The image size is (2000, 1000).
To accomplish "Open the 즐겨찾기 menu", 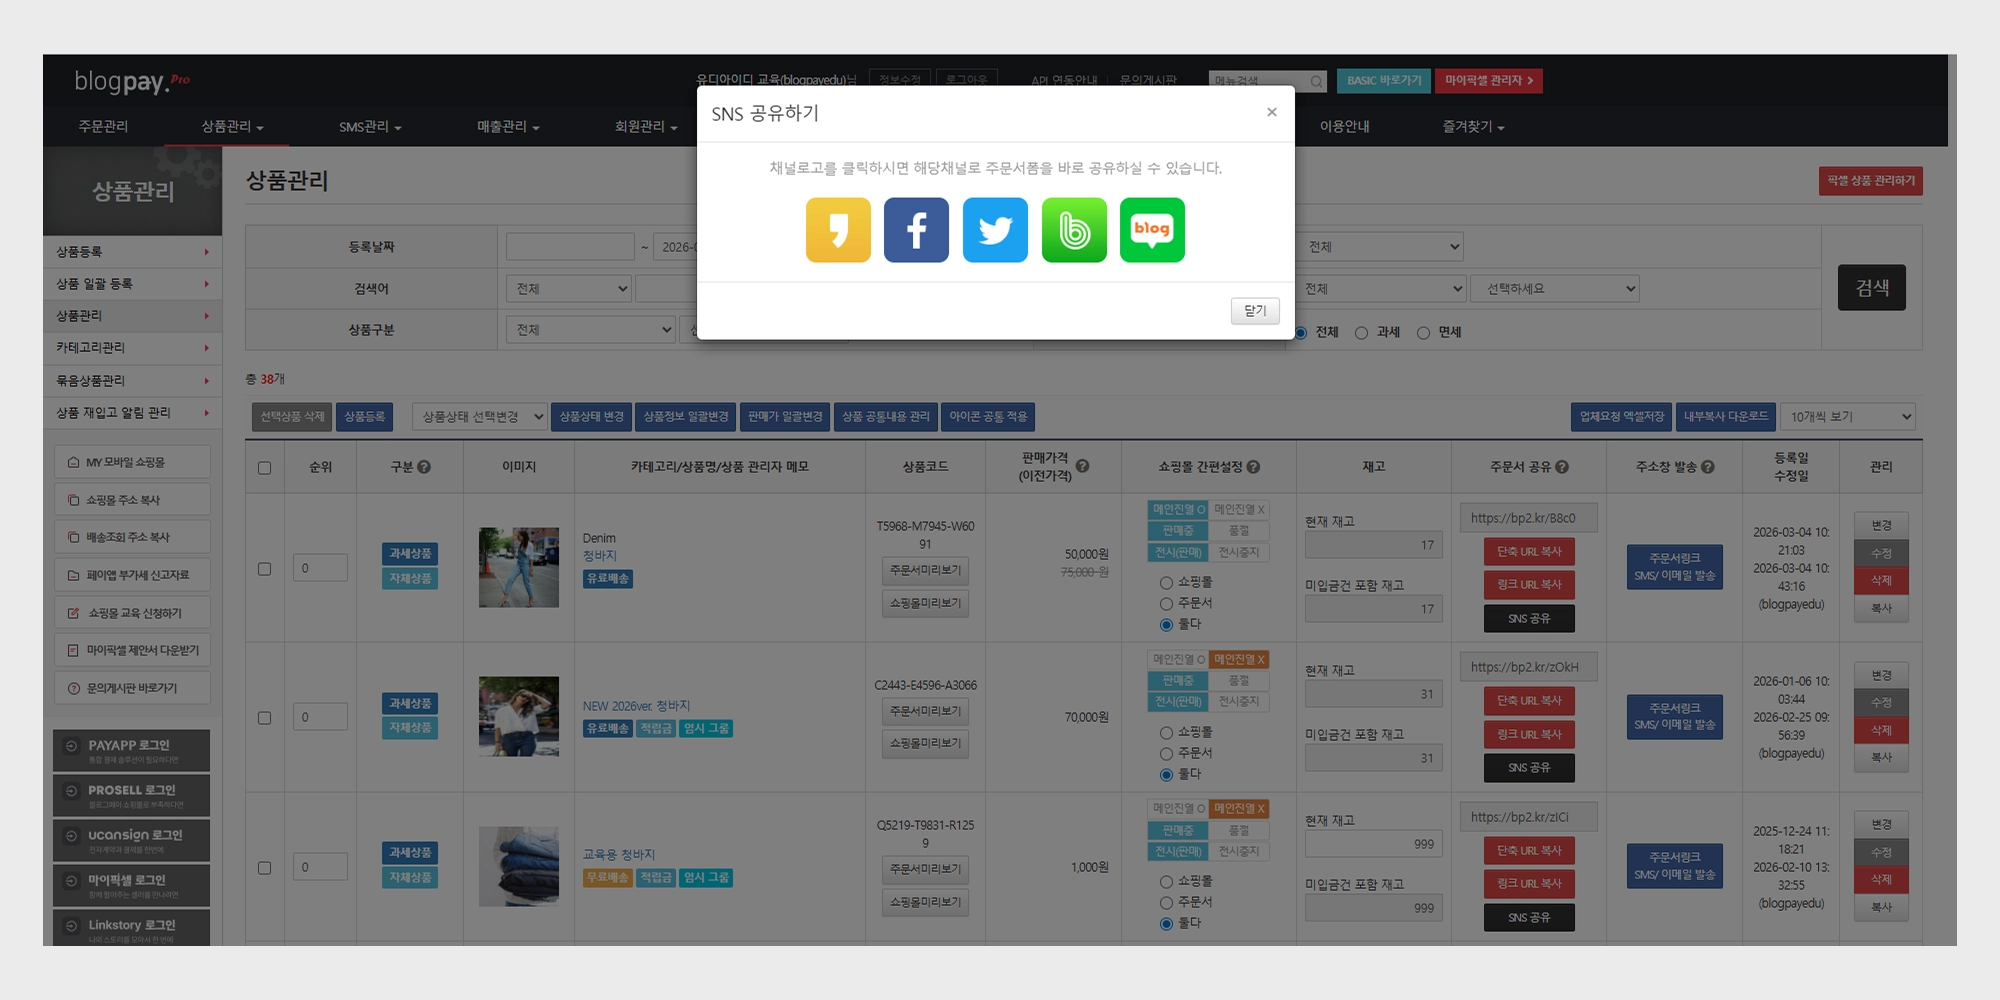I will coord(1473,127).
